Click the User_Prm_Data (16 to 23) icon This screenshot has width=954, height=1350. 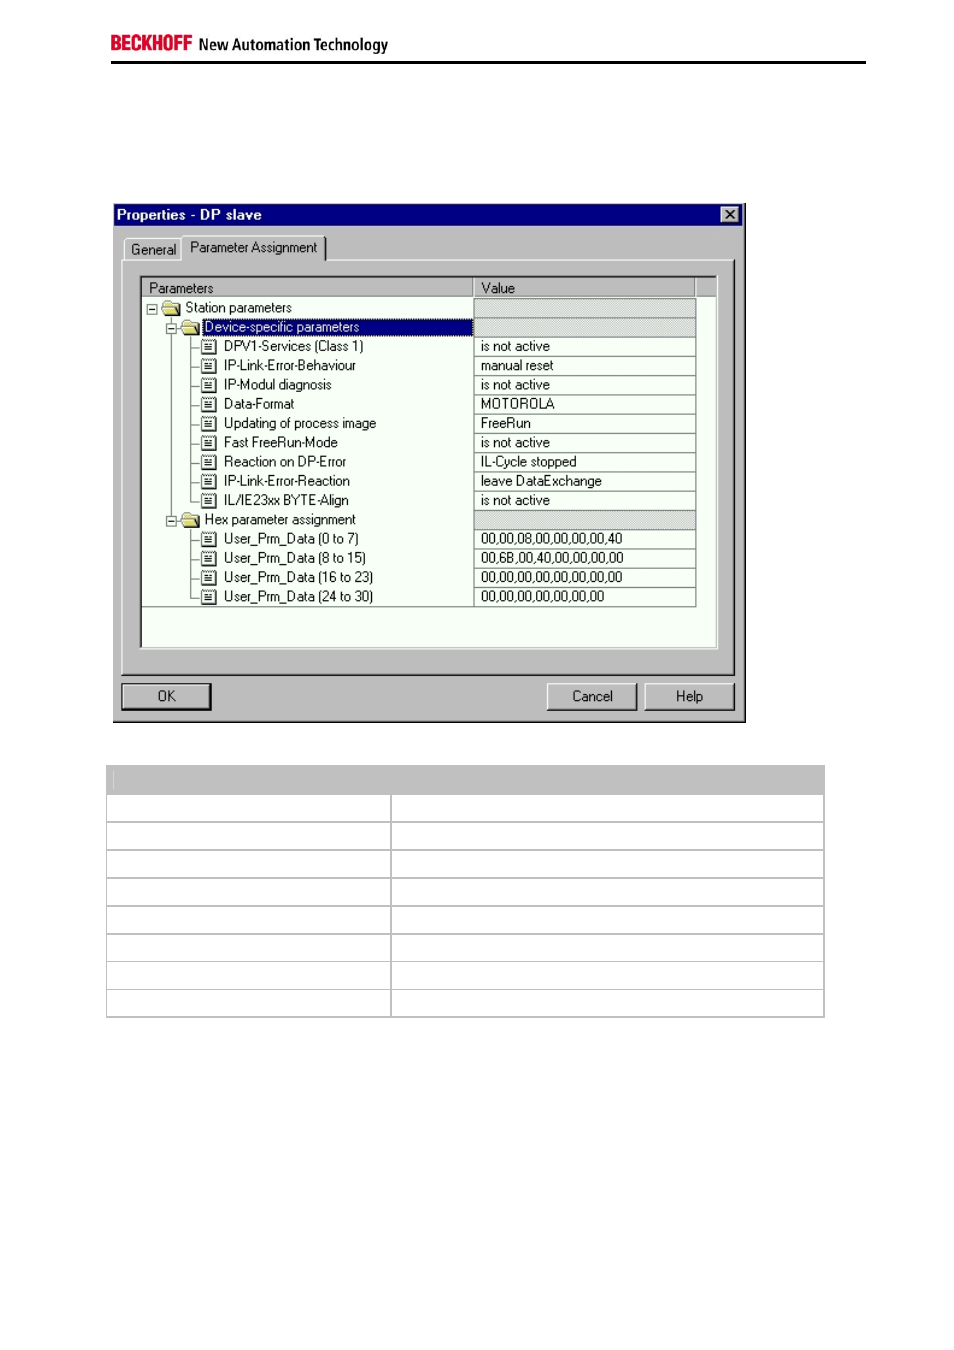[209, 578]
